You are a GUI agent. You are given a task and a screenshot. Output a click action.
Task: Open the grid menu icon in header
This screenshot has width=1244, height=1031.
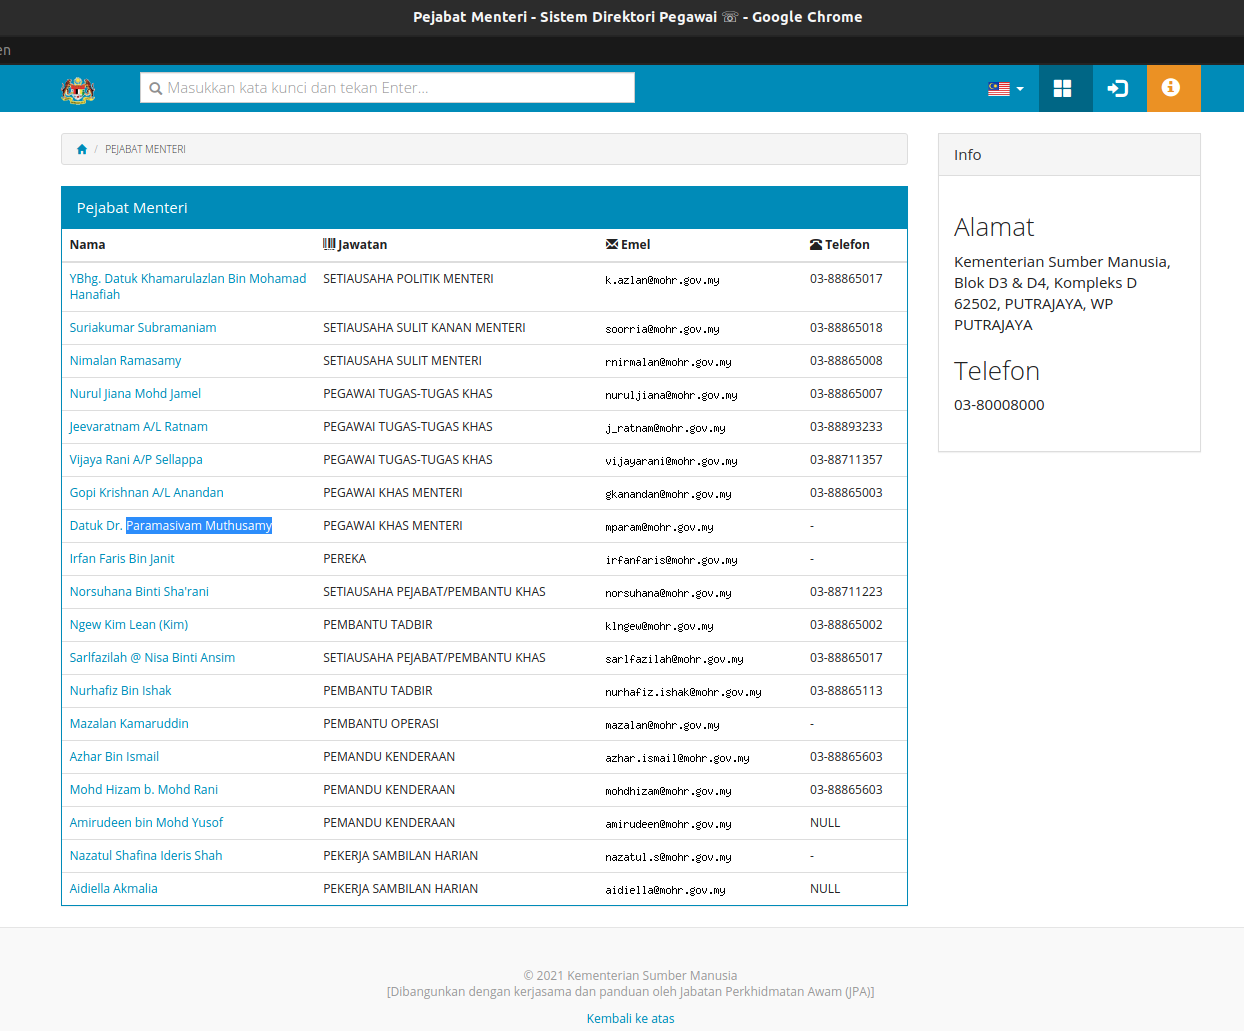1062,89
